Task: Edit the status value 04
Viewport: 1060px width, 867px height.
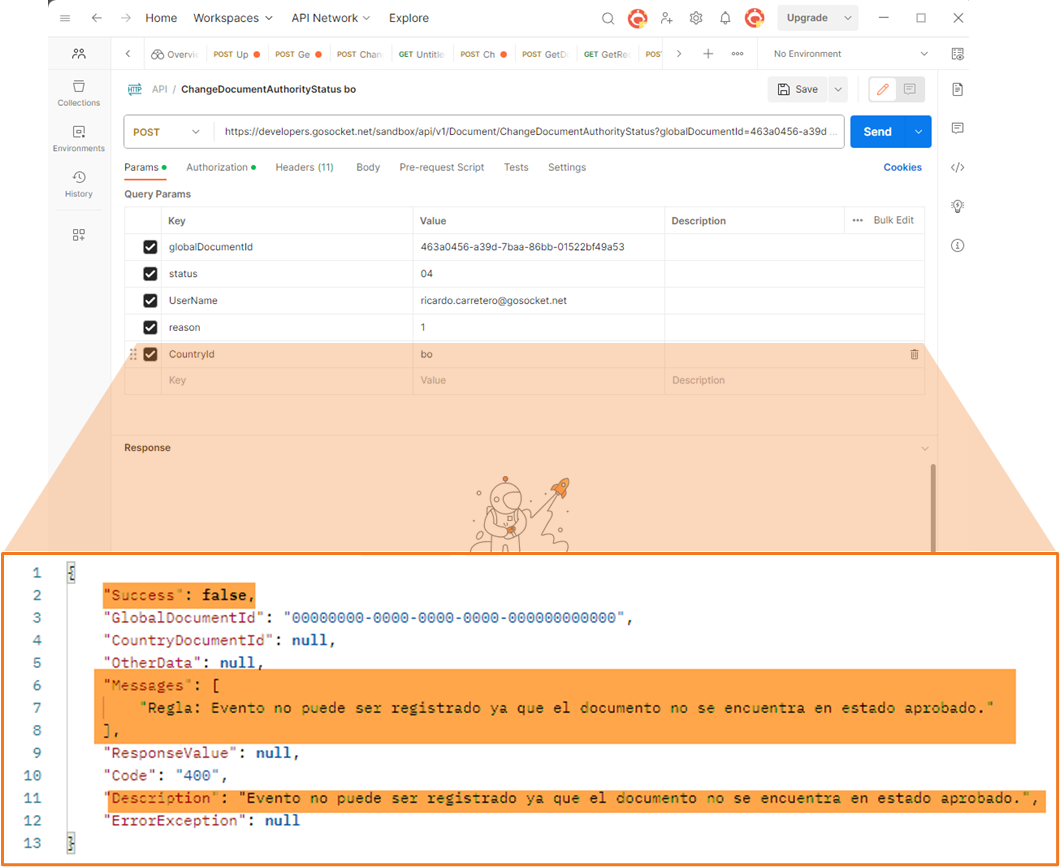Action: click(538, 274)
